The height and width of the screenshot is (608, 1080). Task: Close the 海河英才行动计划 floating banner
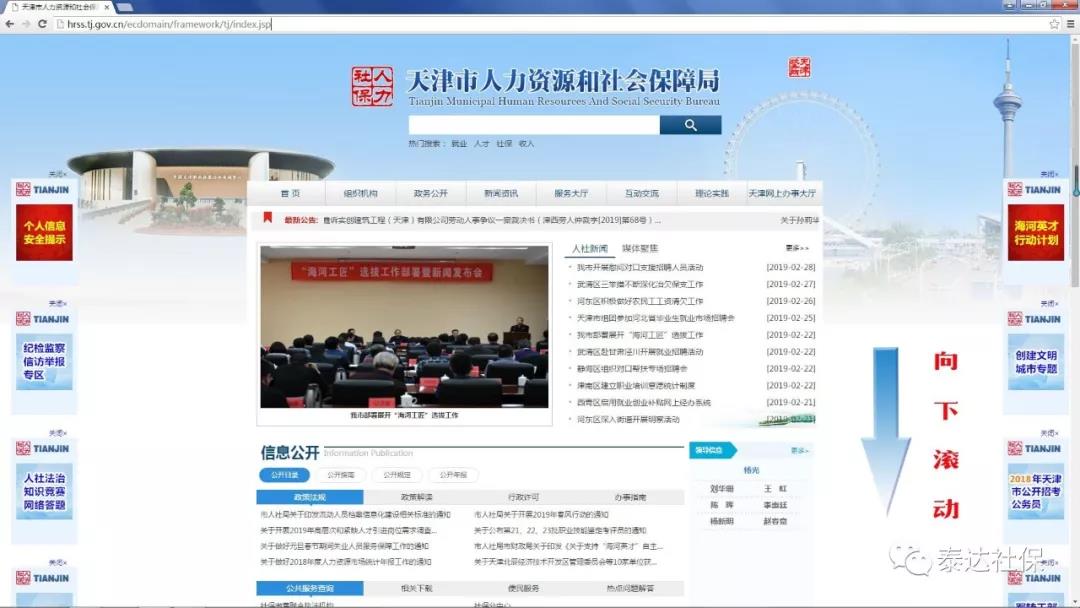coord(1050,174)
